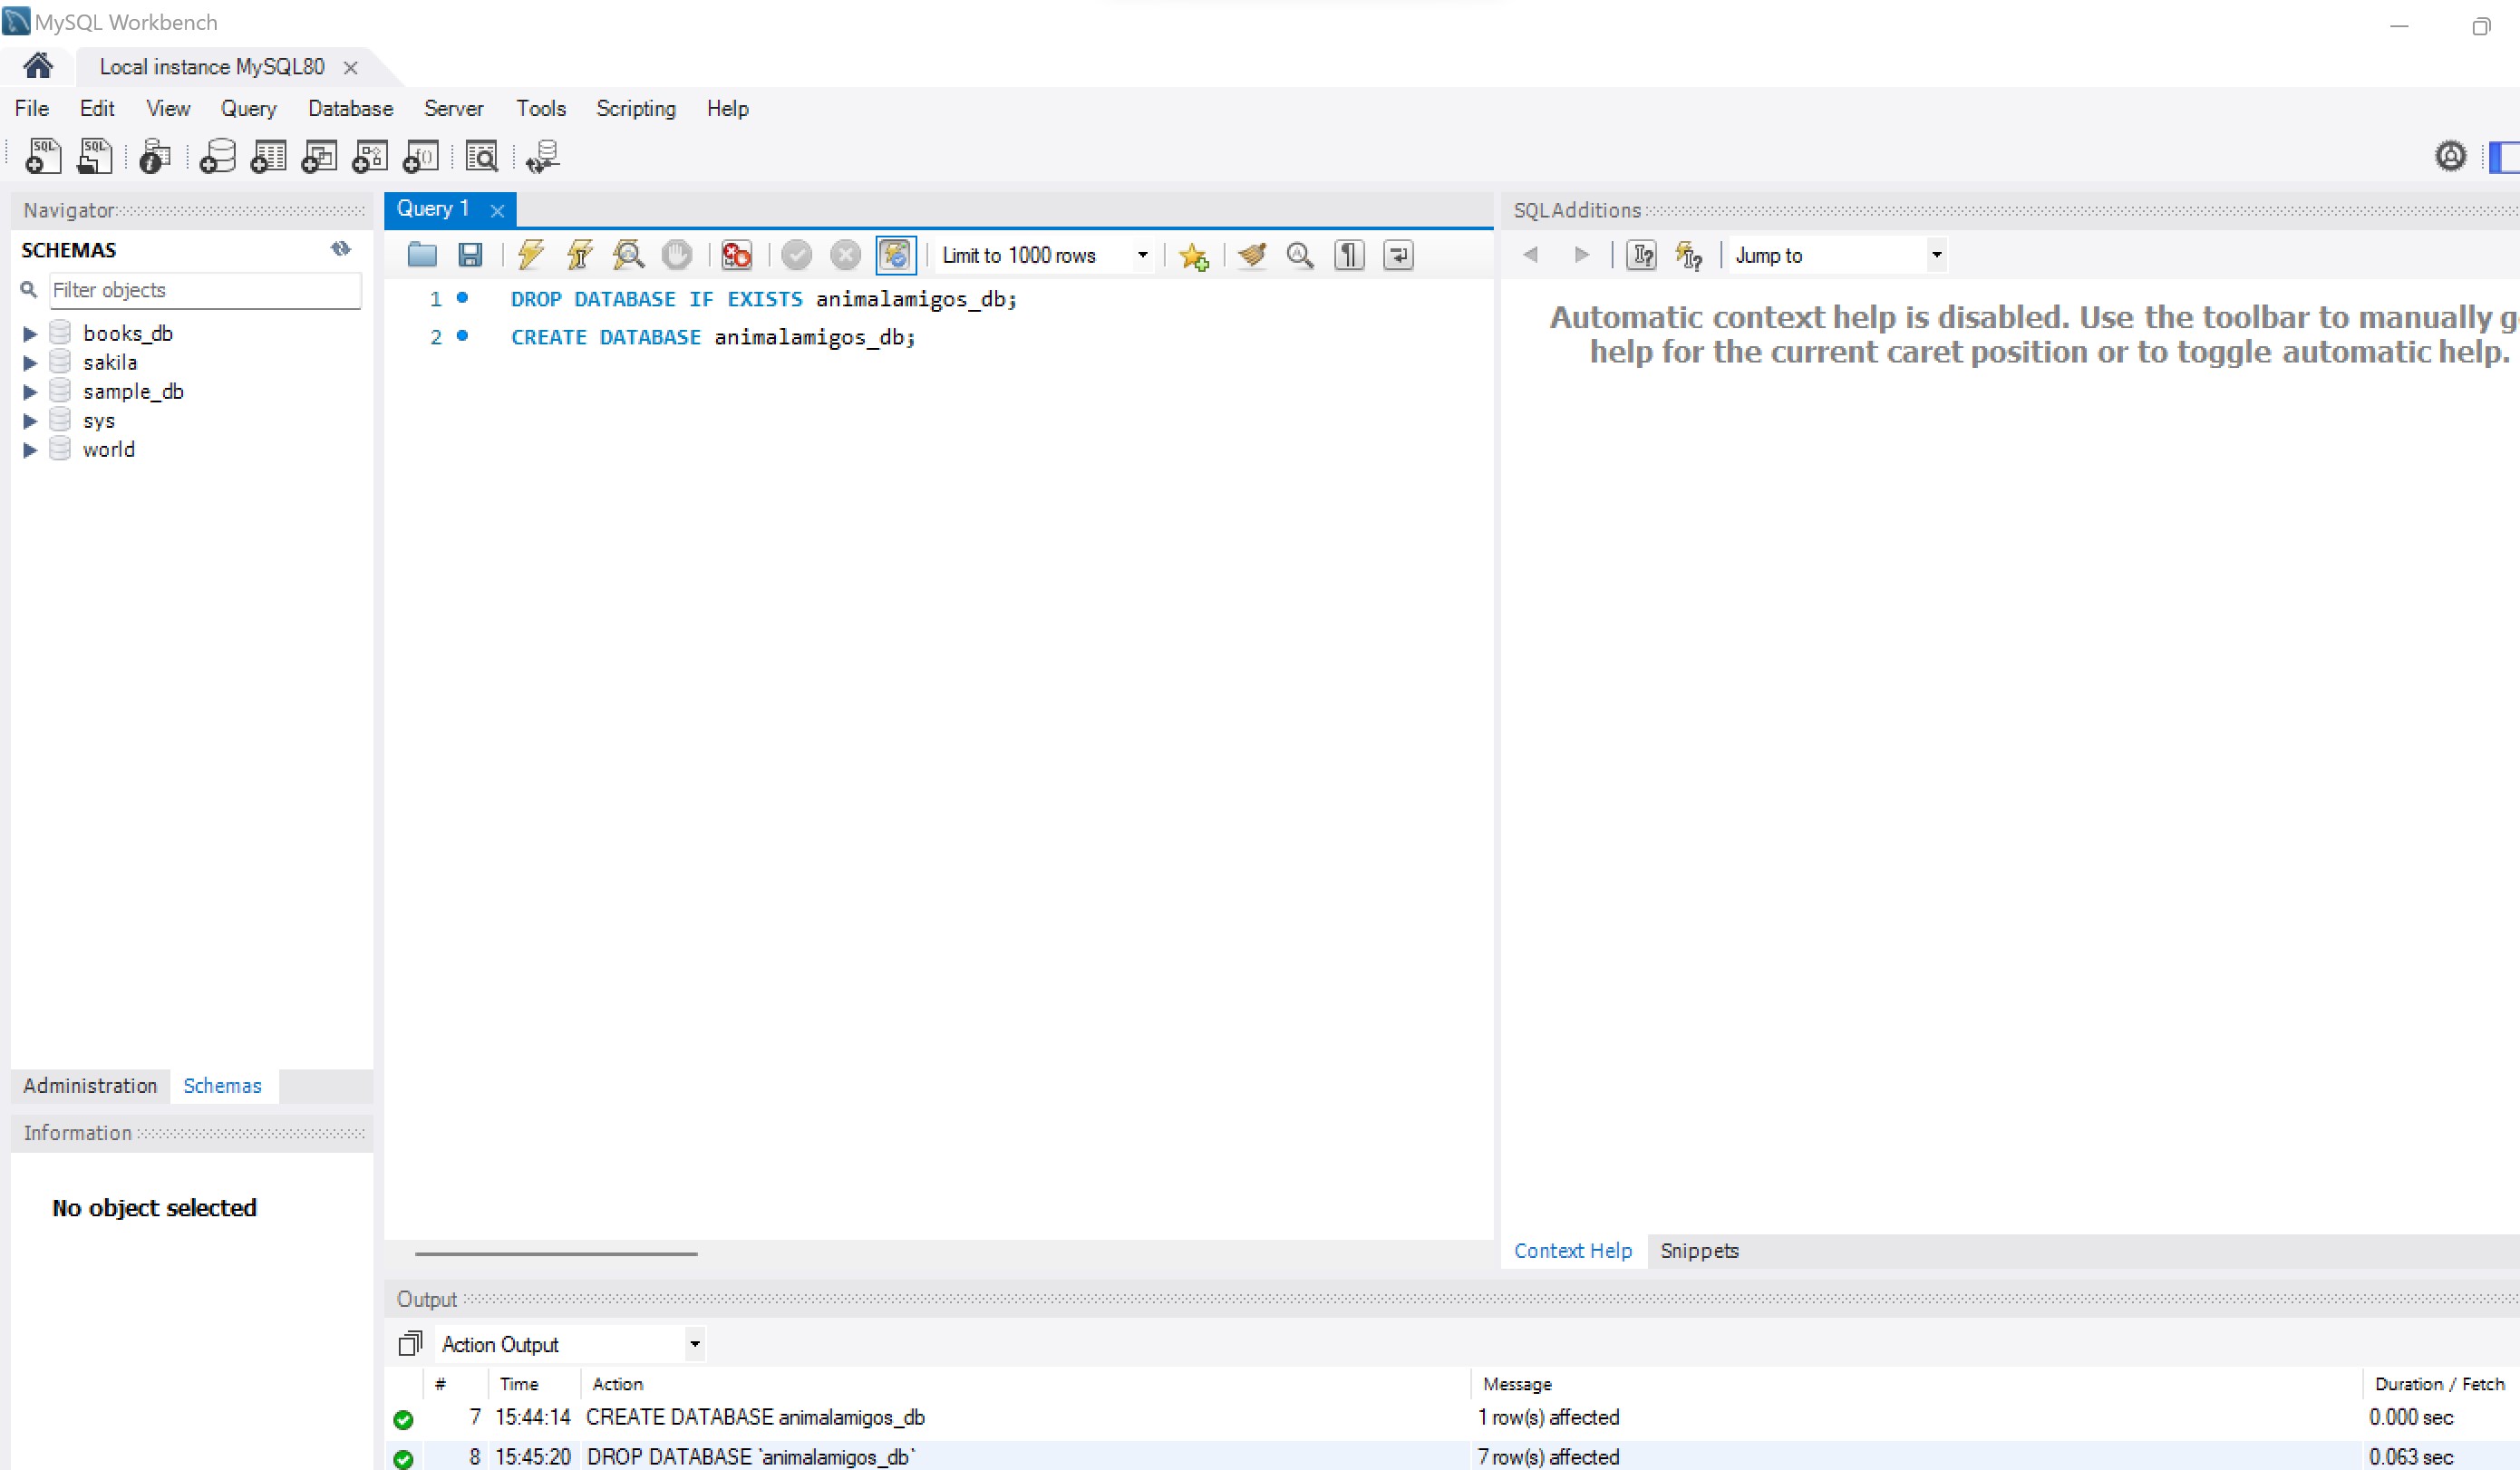Open the Action Output dropdown

pyautogui.click(x=694, y=1344)
